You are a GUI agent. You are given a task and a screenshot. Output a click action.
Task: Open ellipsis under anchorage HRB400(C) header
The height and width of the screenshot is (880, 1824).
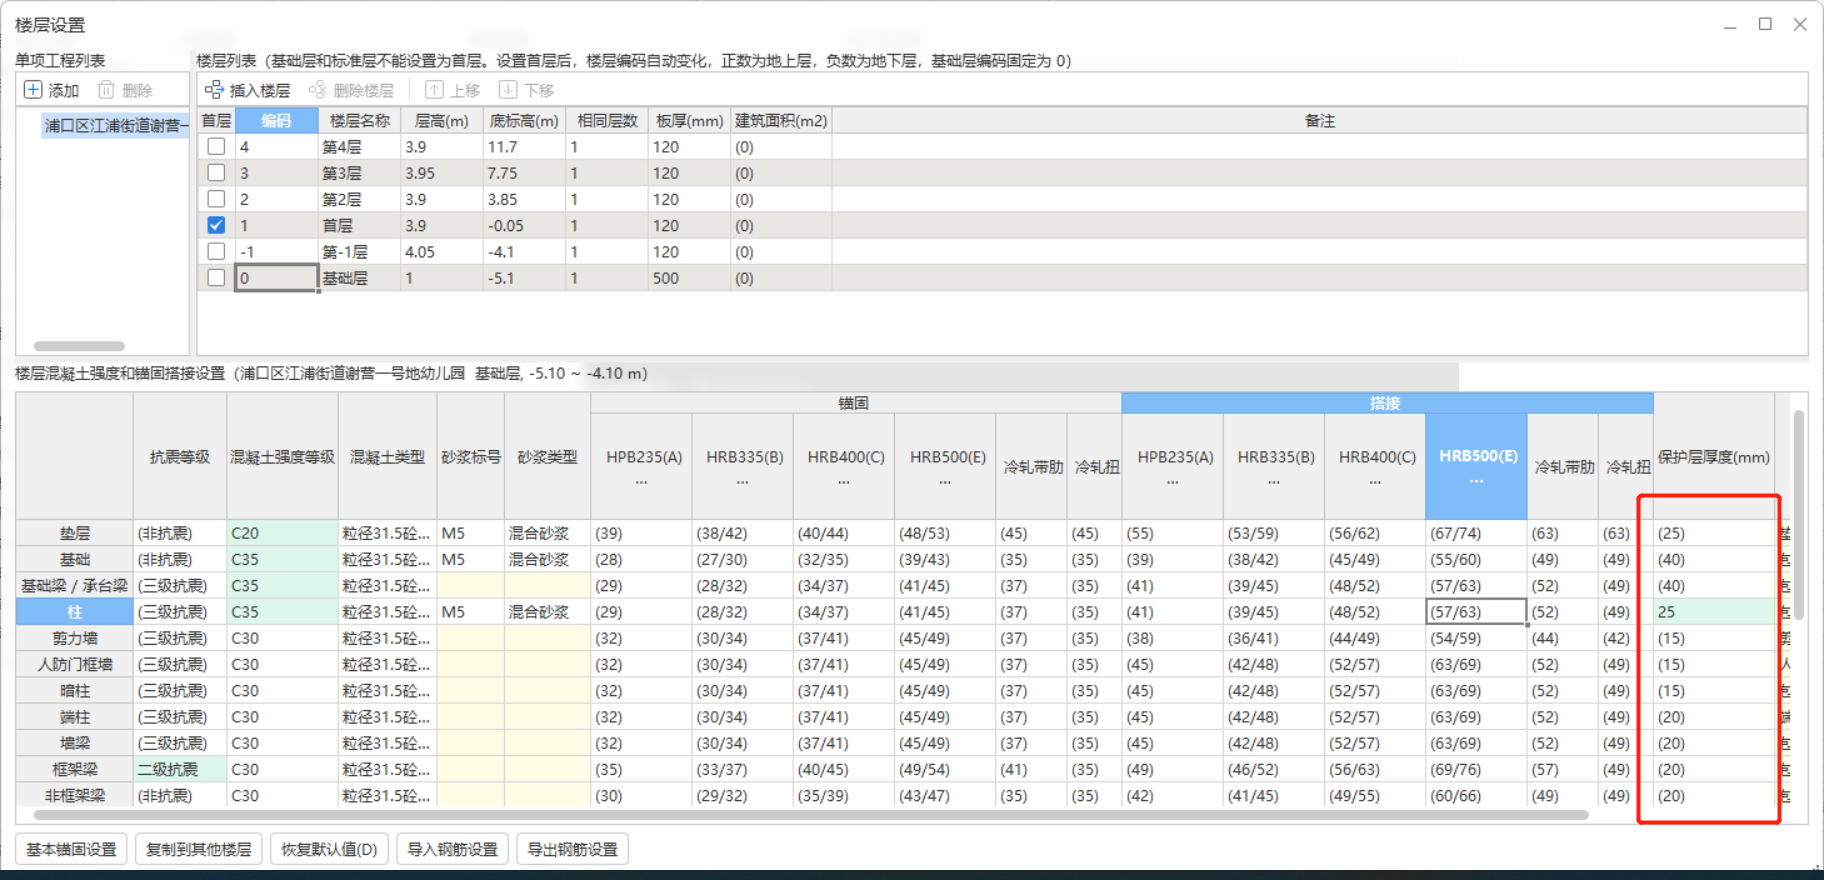click(844, 482)
